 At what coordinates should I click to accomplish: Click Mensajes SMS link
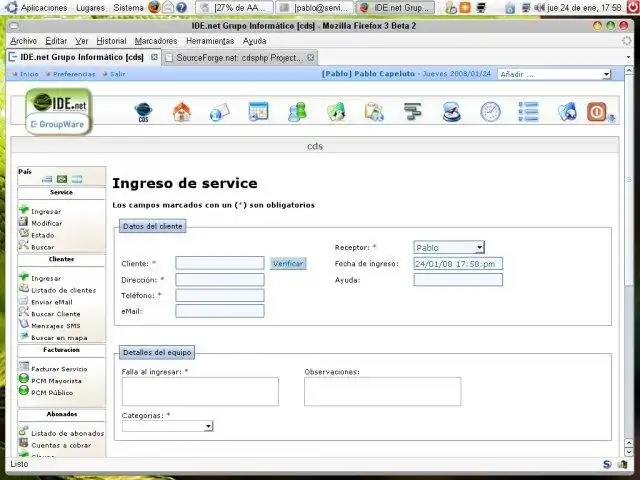click(x=56, y=326)
